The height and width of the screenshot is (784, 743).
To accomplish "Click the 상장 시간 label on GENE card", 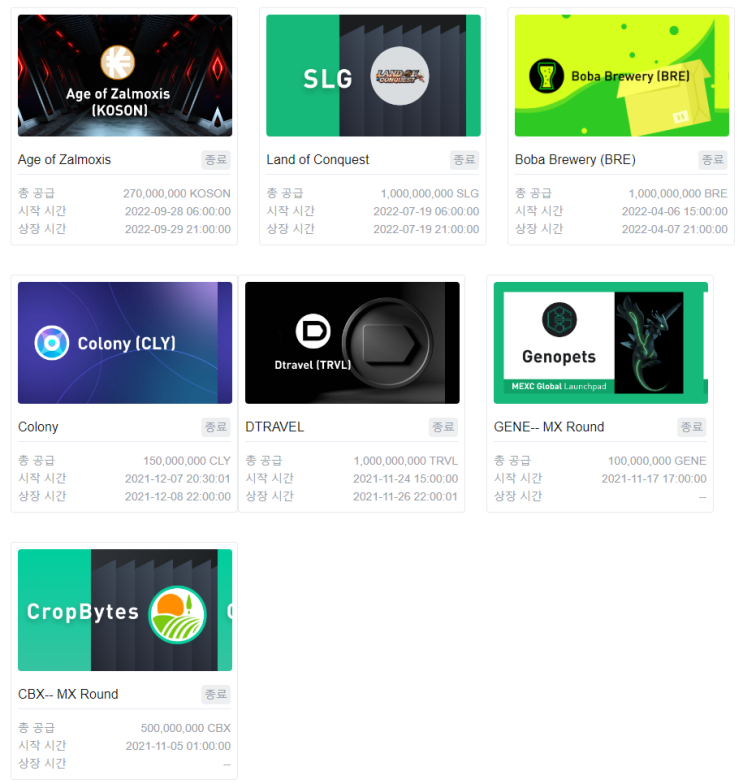I will [518, 496].
